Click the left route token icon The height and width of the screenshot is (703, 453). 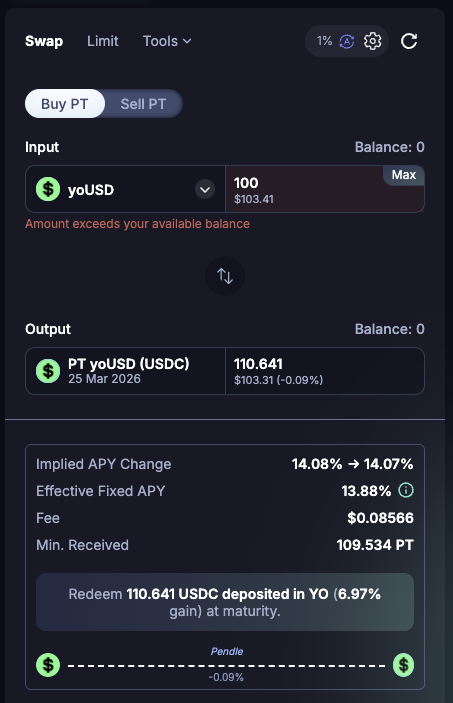click(48, 665)
